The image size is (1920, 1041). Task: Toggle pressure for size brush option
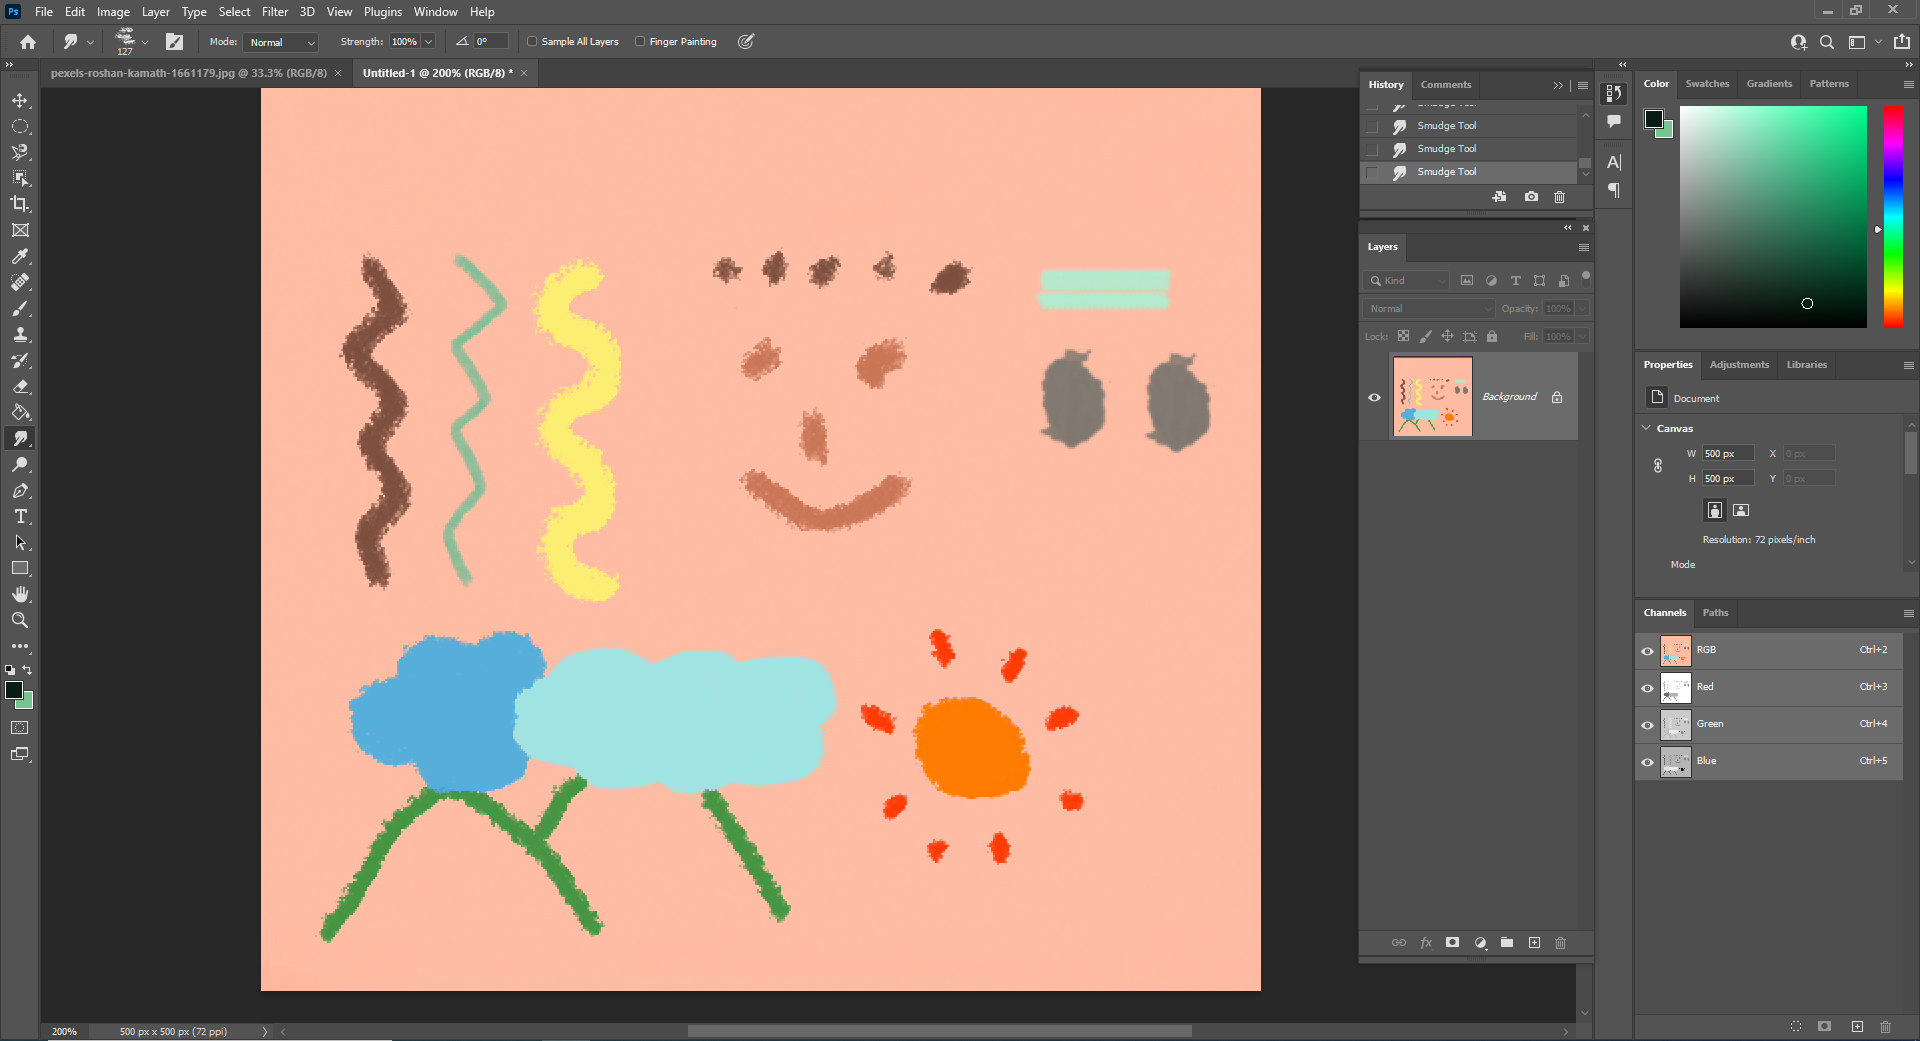click(746, 42)
